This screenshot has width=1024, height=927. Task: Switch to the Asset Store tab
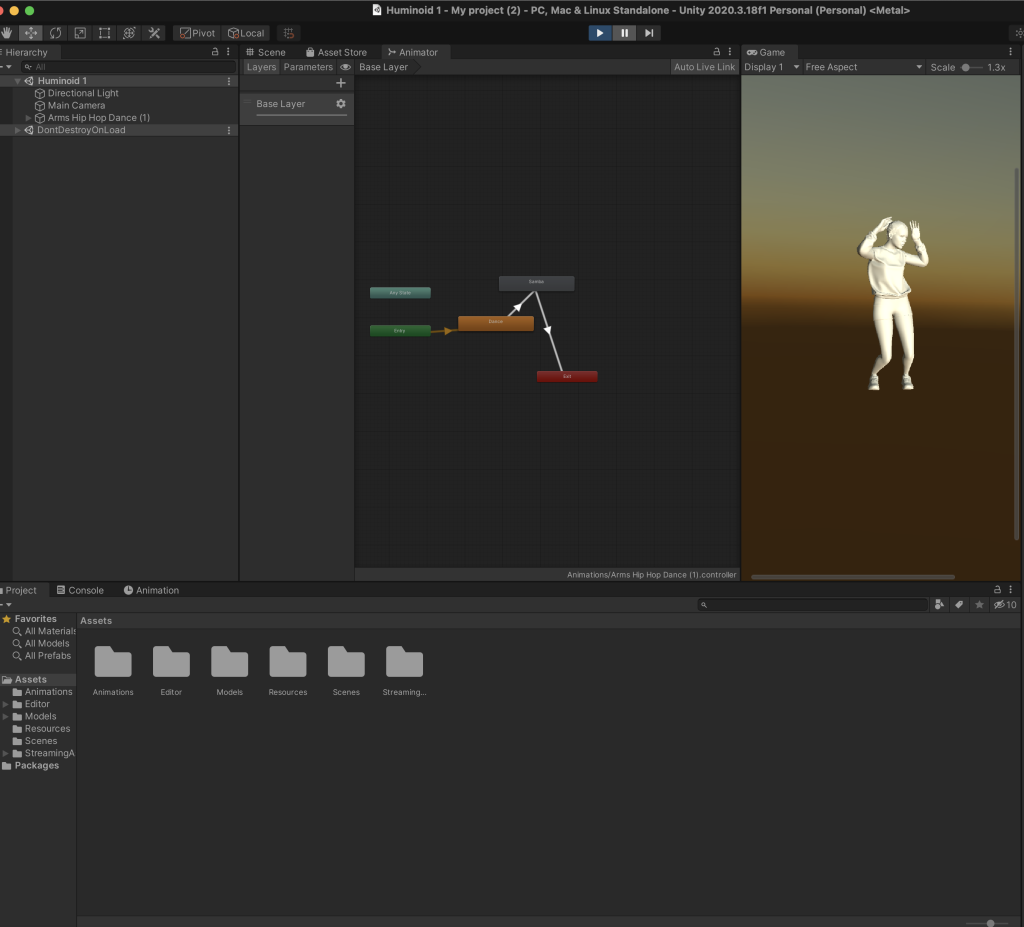(336, 52)
